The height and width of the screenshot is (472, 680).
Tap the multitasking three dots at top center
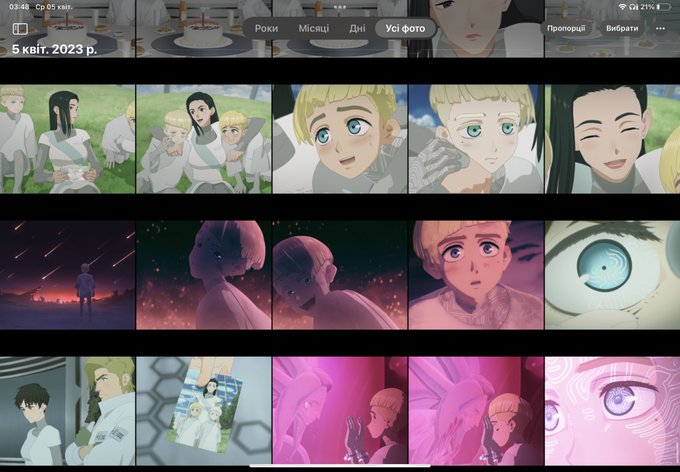pyautogui.click(x=340, y=7)
